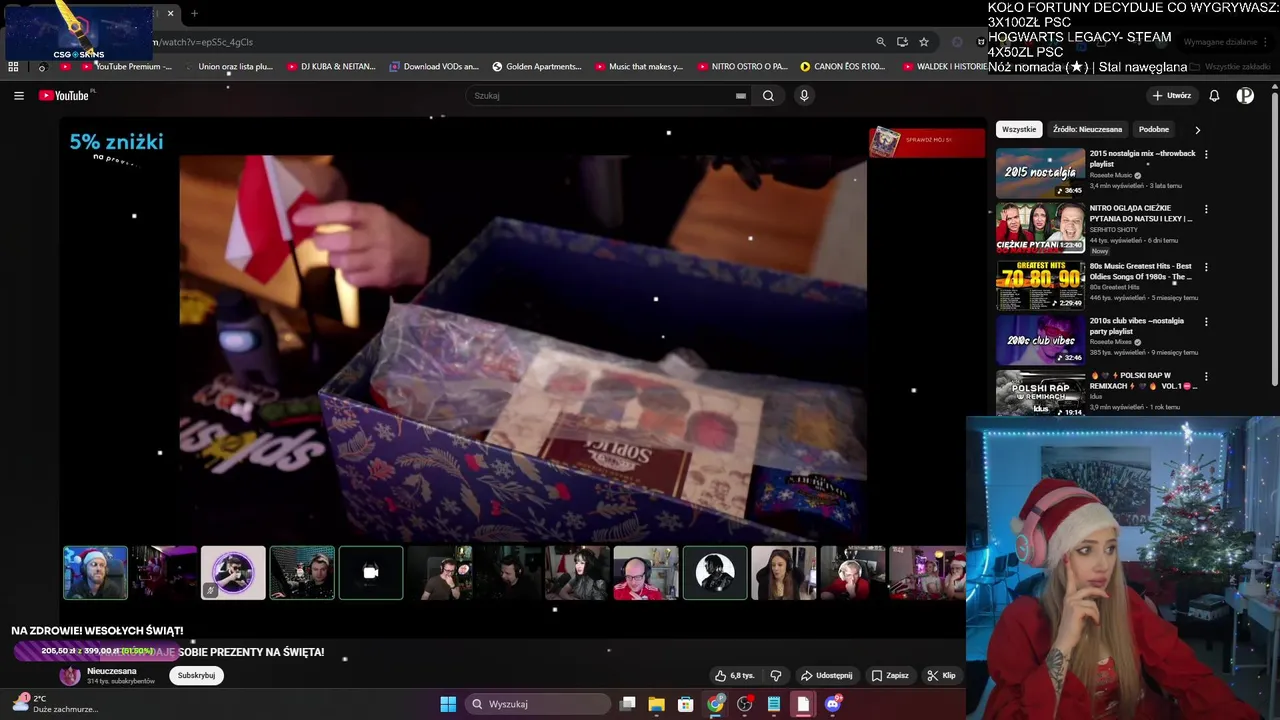Open the 2015 nostalgia mix thumbnail
The height and width of the screenshot is (720, 1280).
(1040, 173)
